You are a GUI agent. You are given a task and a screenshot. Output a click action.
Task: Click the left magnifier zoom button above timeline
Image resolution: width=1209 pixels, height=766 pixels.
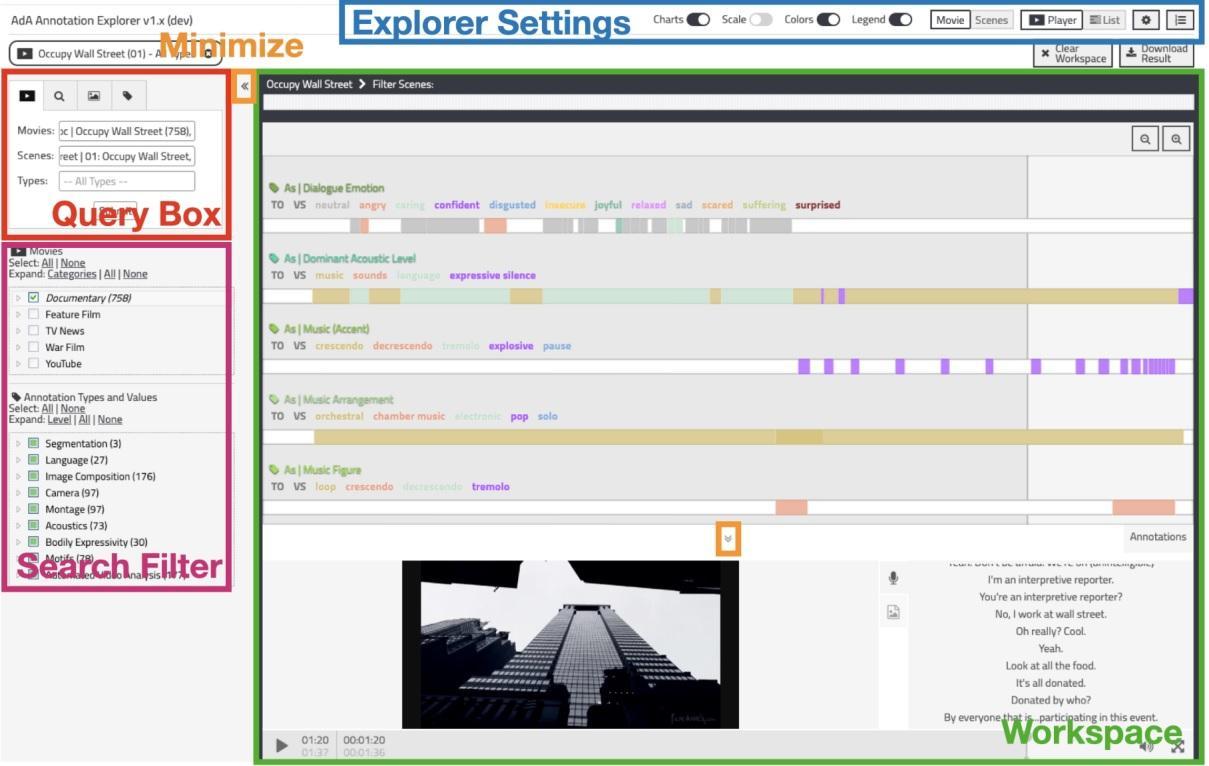click(x=1145, y=140)
